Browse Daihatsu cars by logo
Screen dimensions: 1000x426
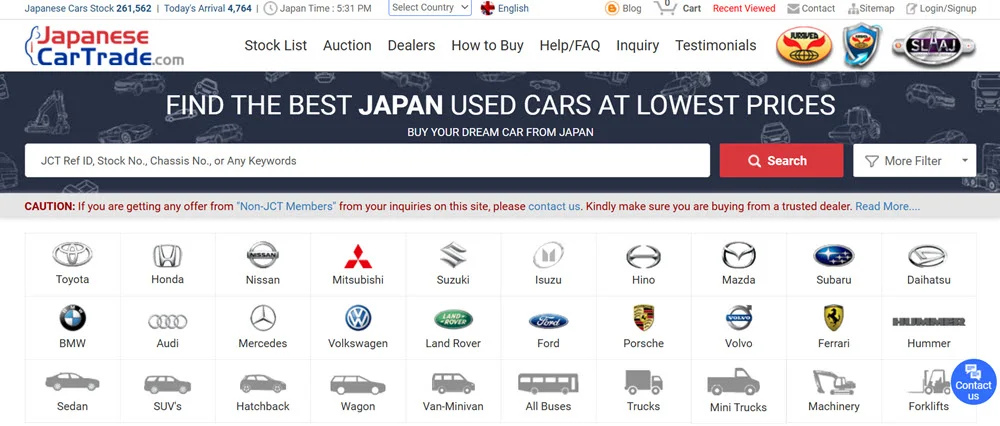click(928, 256)
